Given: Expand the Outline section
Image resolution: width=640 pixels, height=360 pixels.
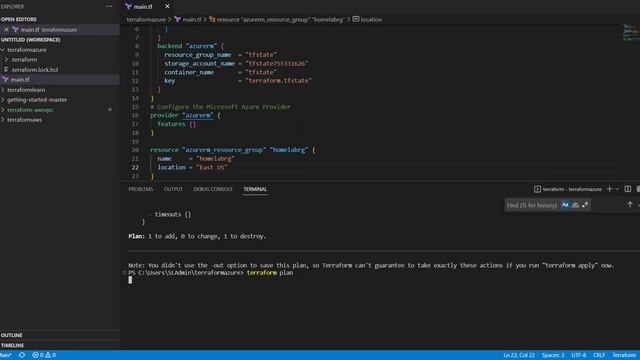Looking at the screenshot, I should coord(11,335).
